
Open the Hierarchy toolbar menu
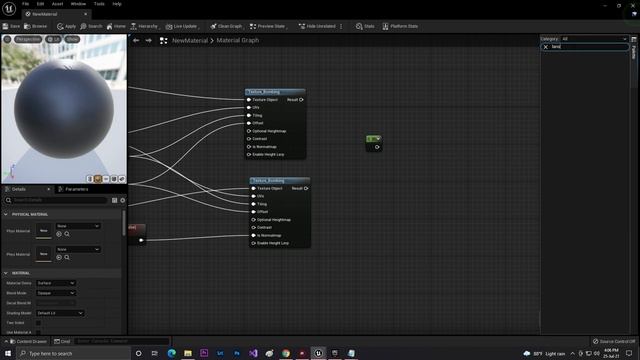pos(144,26)
